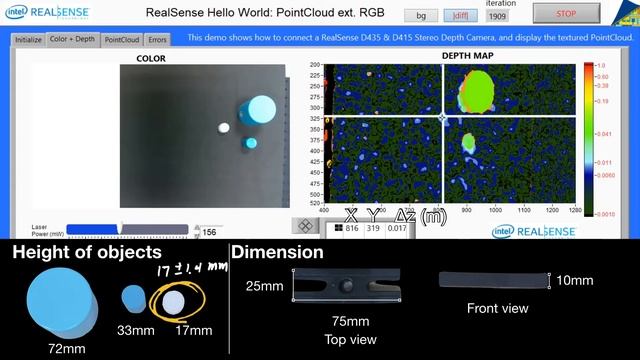Click cursor X value 816

(351, 228)
